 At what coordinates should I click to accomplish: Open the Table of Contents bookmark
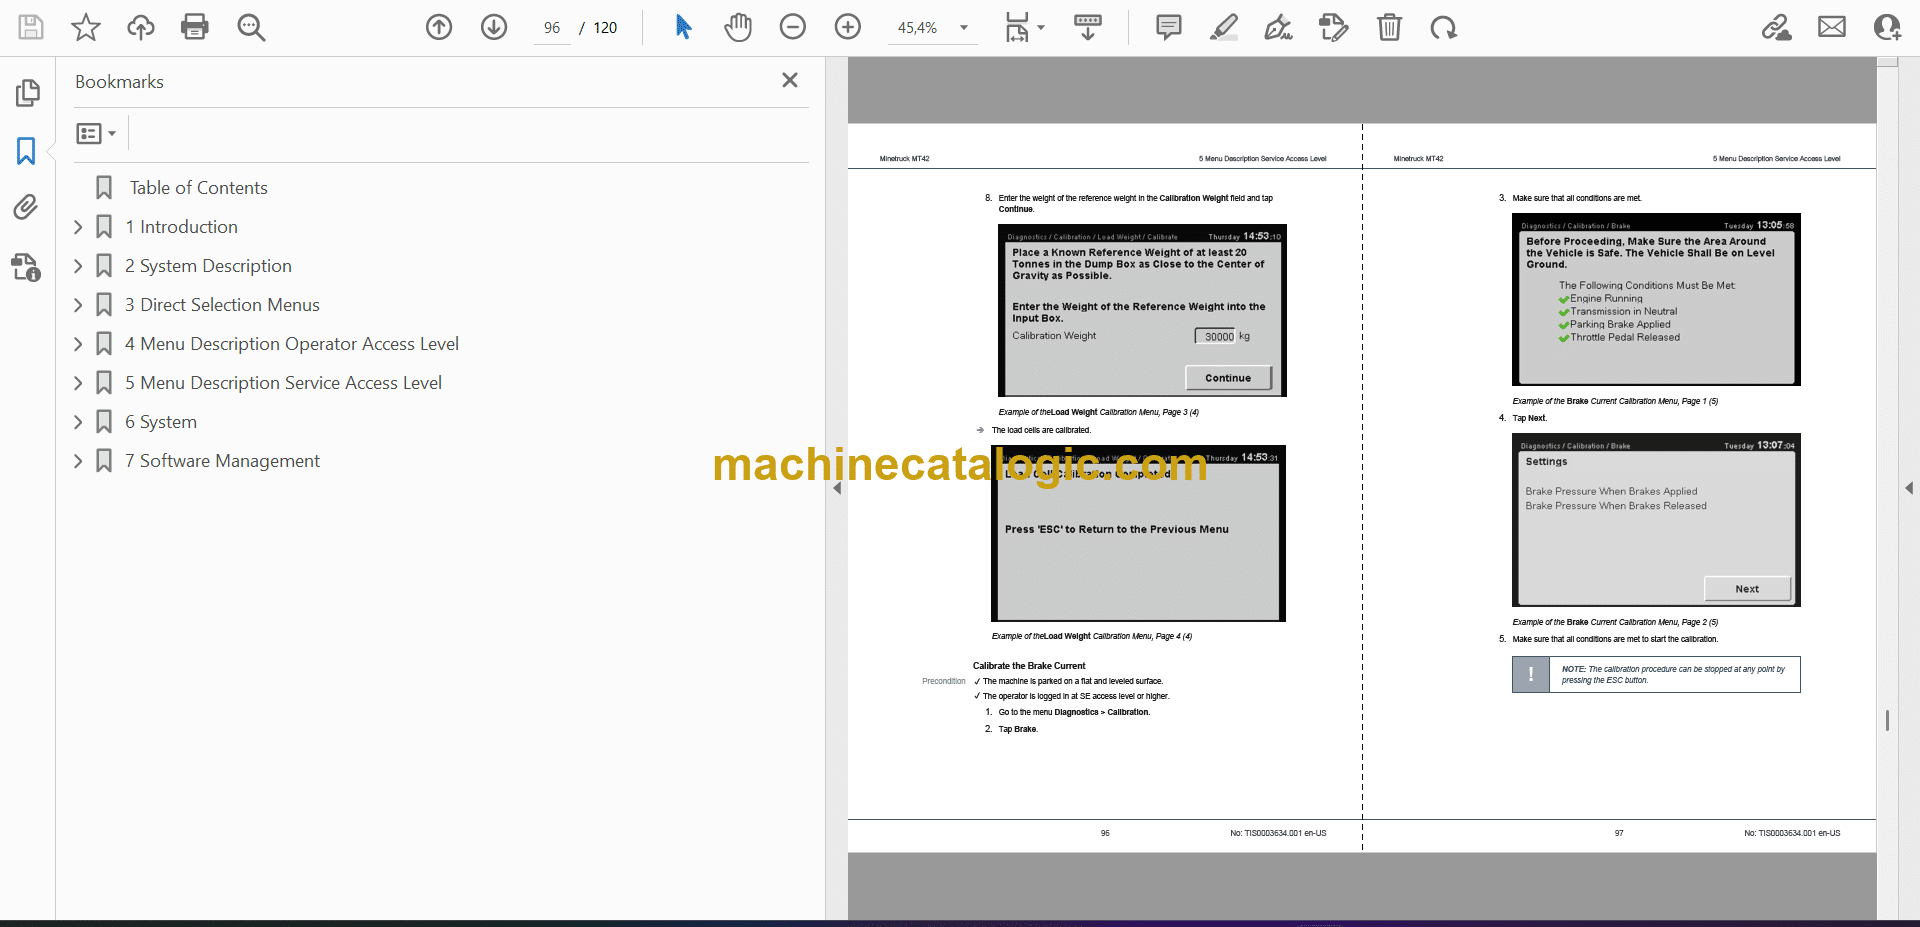[x=198, y=188]
